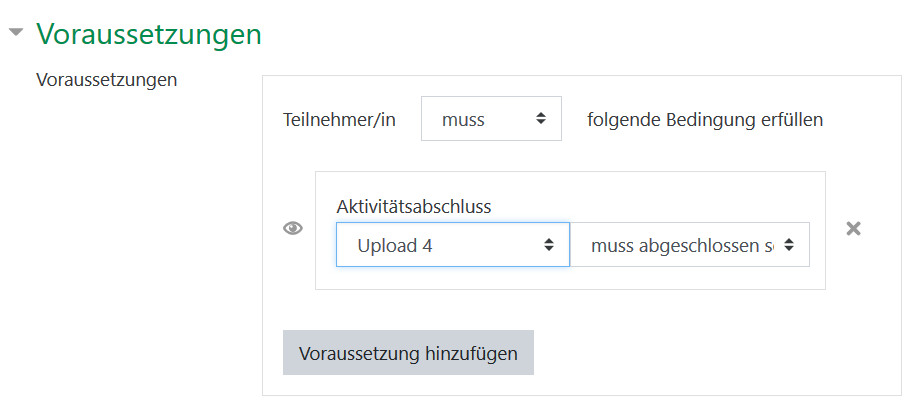
Task: Click the "Aktivitätsabschluss" condition label
Action: pyautogui.click(x=414, y=207)
